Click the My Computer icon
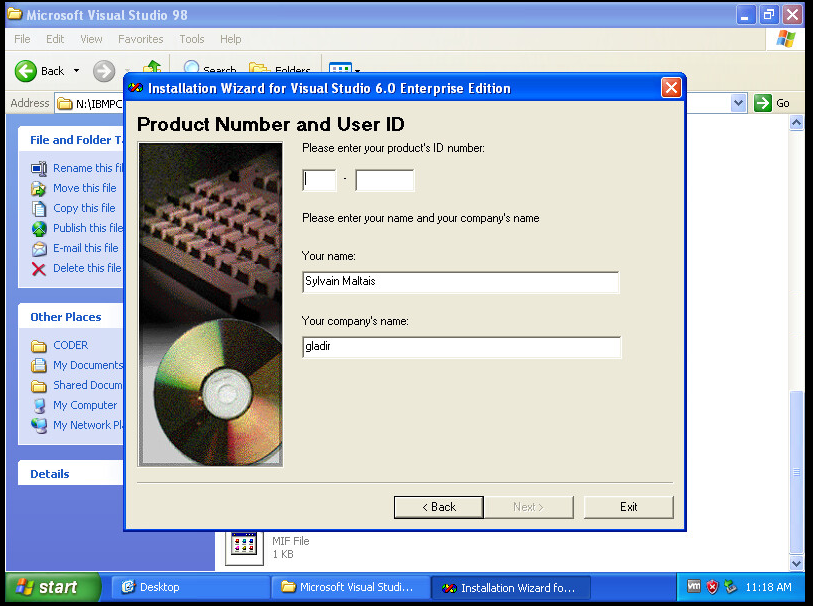The image size is (813, 606). (x=39, y=405)
